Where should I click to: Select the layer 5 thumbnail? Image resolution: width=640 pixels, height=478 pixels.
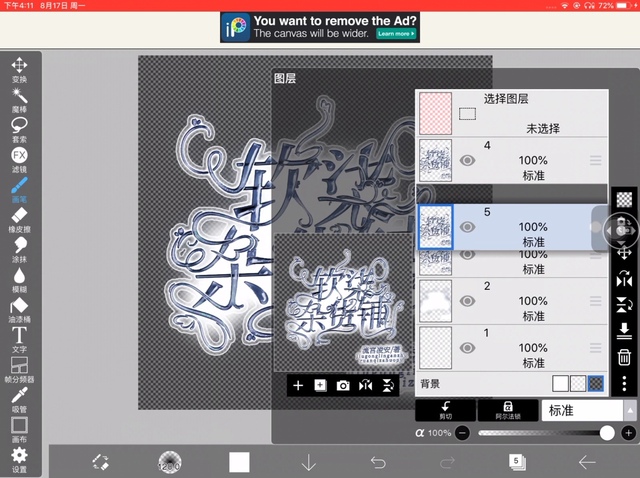coord(436,227)
